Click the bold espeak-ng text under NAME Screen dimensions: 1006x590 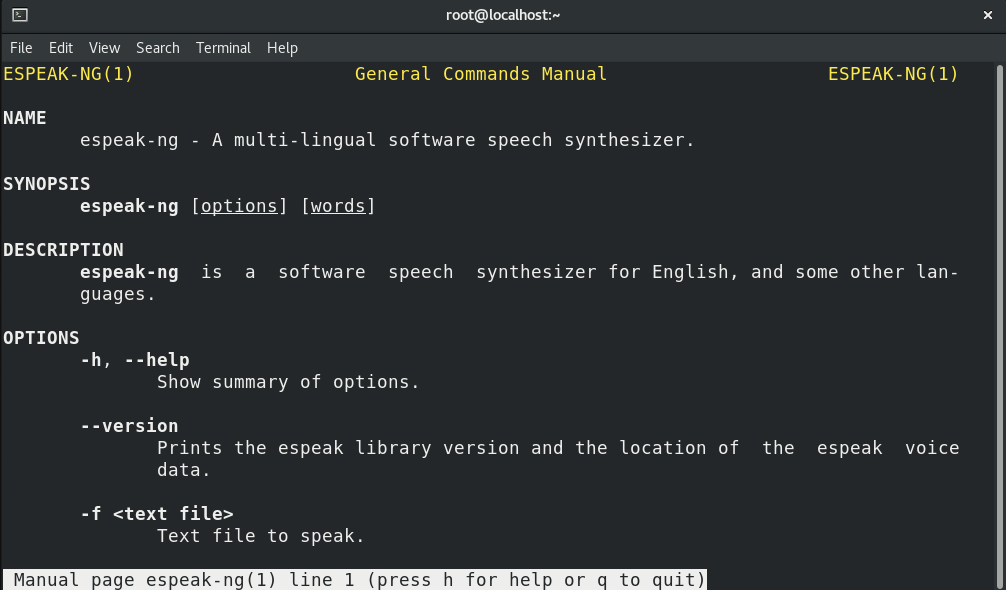point(129,140)
